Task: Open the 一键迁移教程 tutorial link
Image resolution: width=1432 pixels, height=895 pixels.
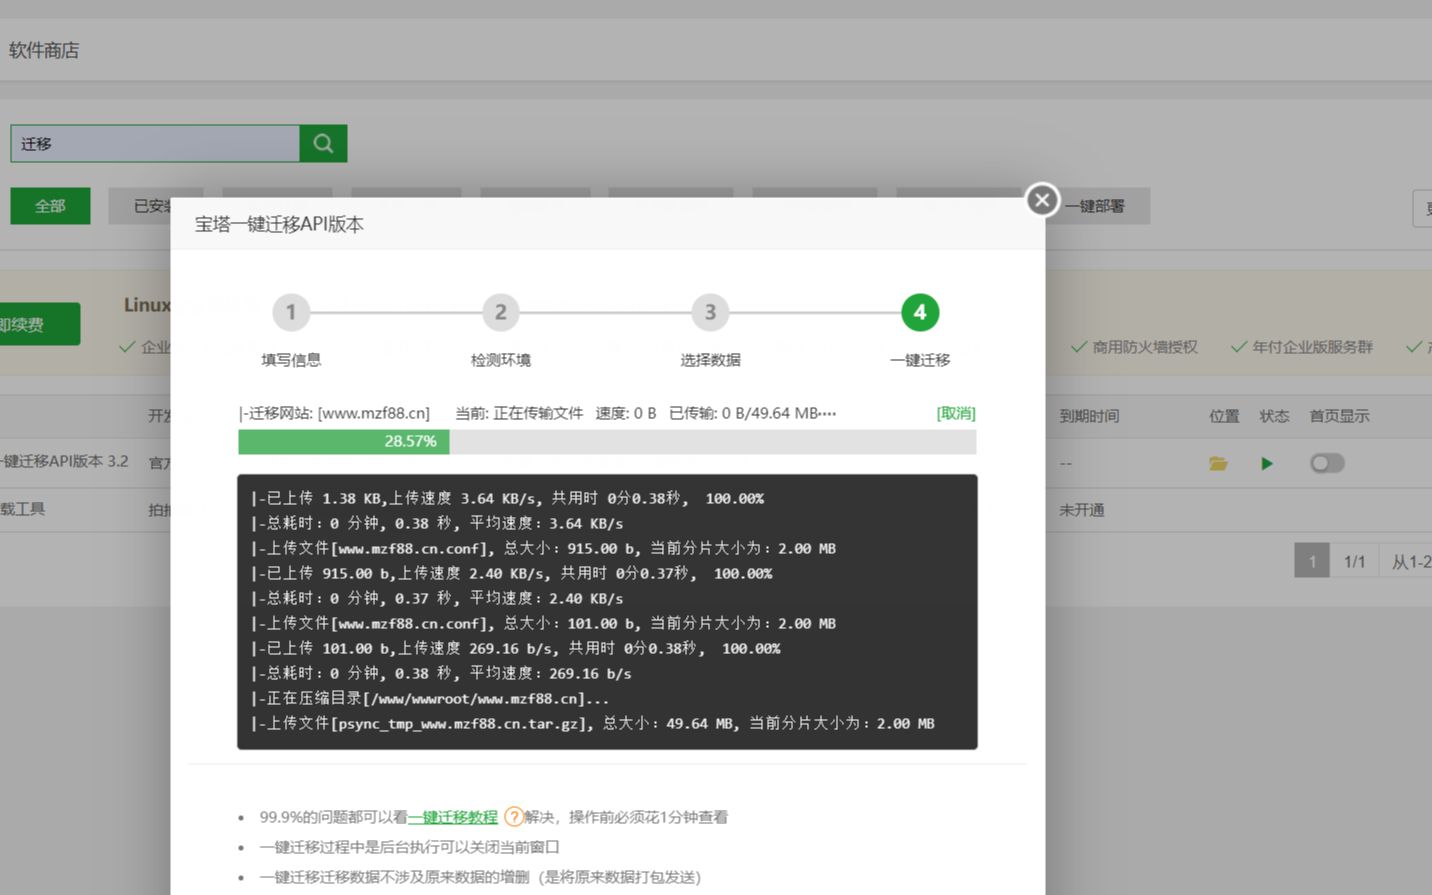Action: [x=452, y=817]
